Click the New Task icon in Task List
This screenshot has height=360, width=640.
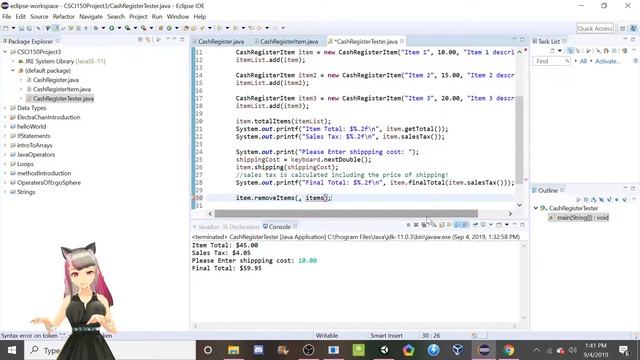tap(552, 51)
